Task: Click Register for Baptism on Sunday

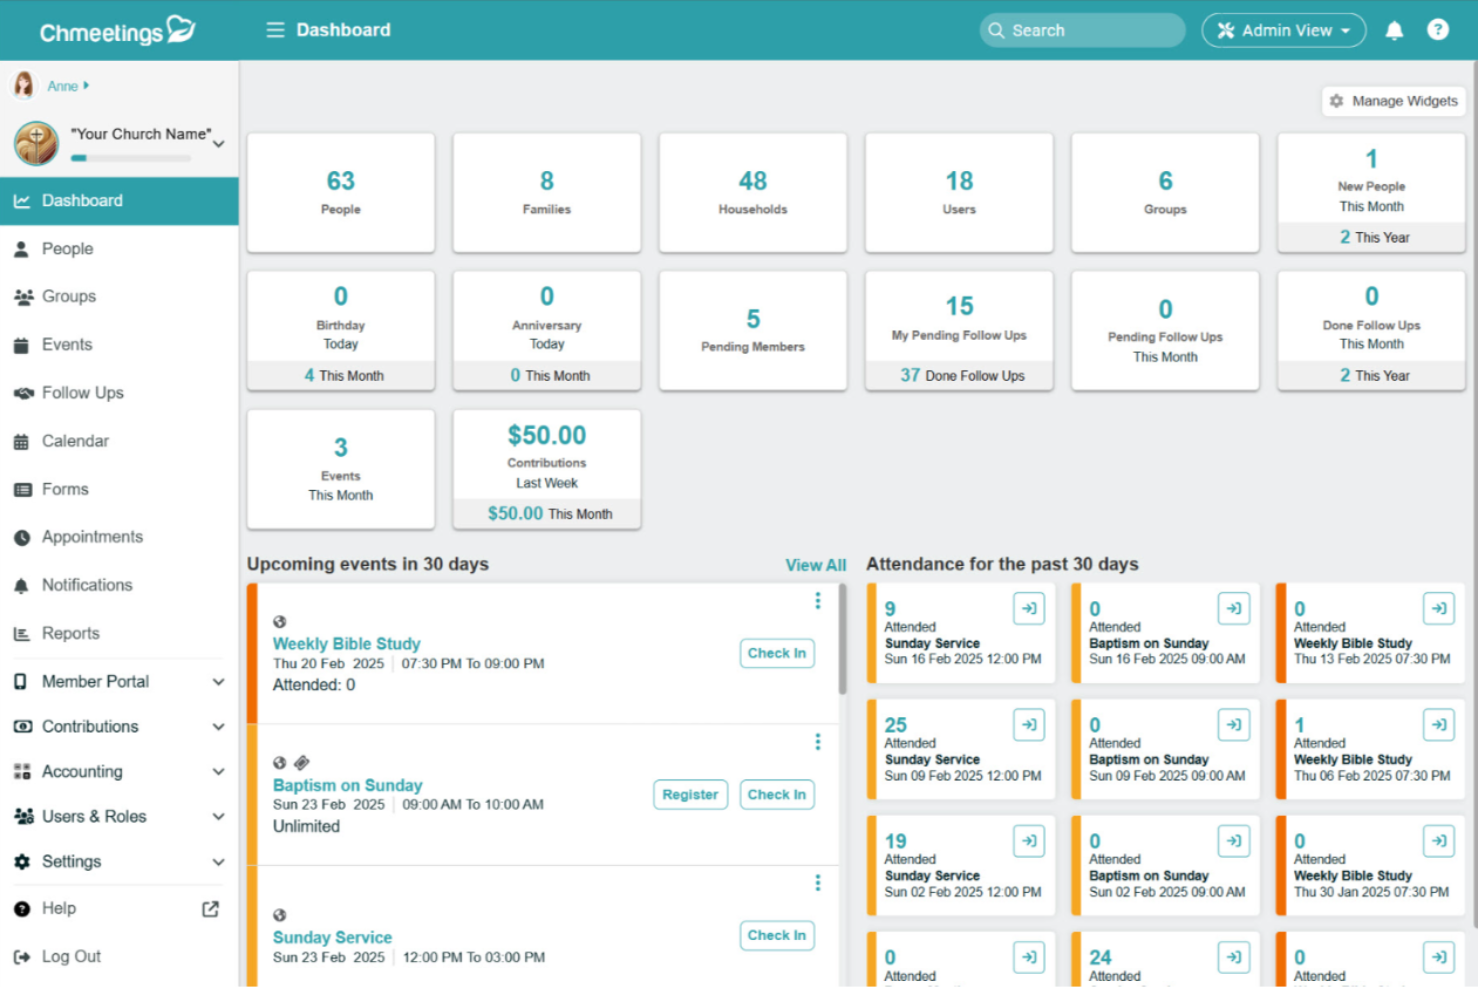Action: [x=690, y=794]
